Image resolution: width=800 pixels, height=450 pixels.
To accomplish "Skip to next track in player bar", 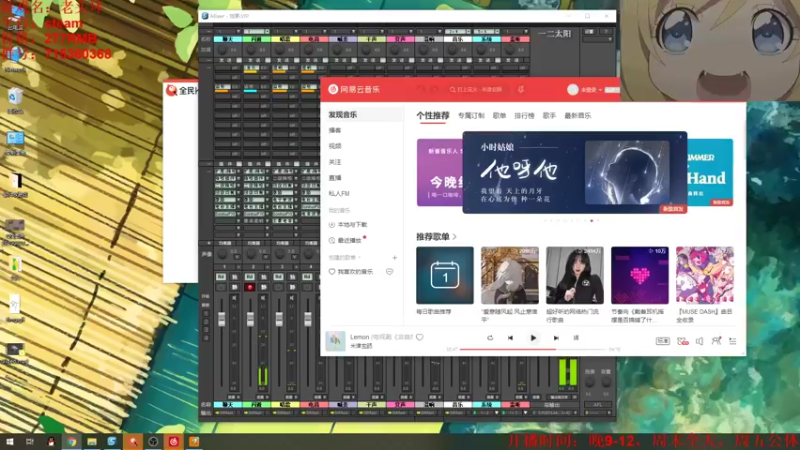I will (556, 338).
